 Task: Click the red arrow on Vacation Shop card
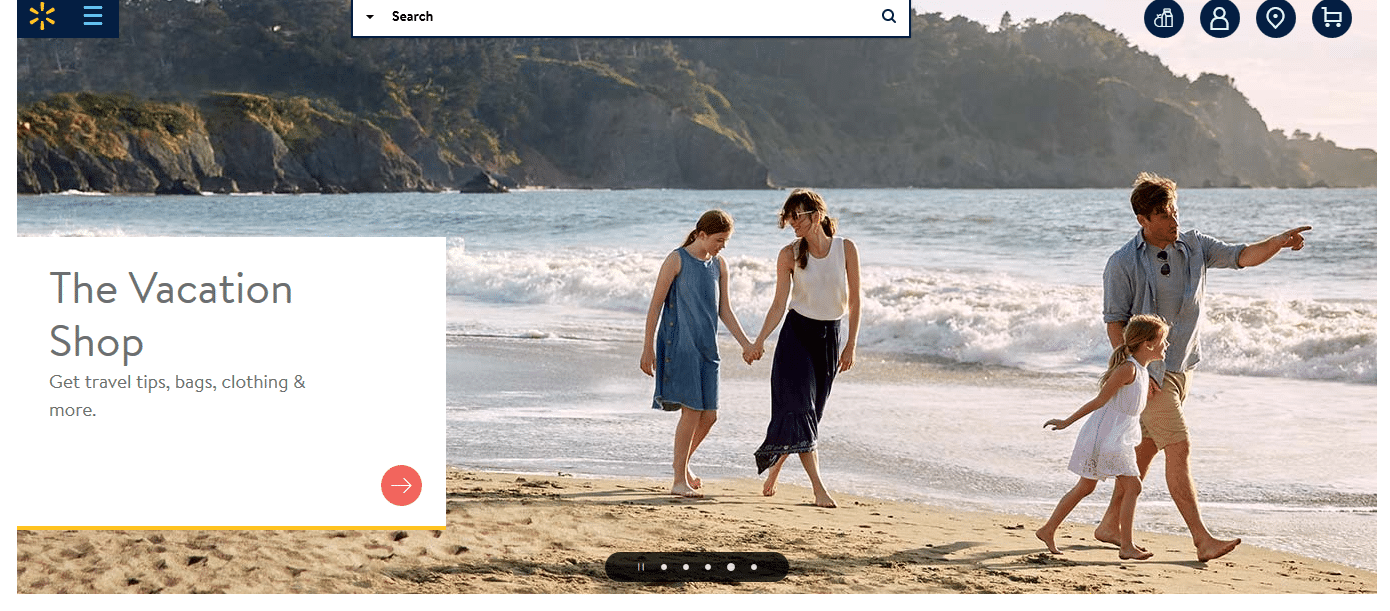pos(401,486)
